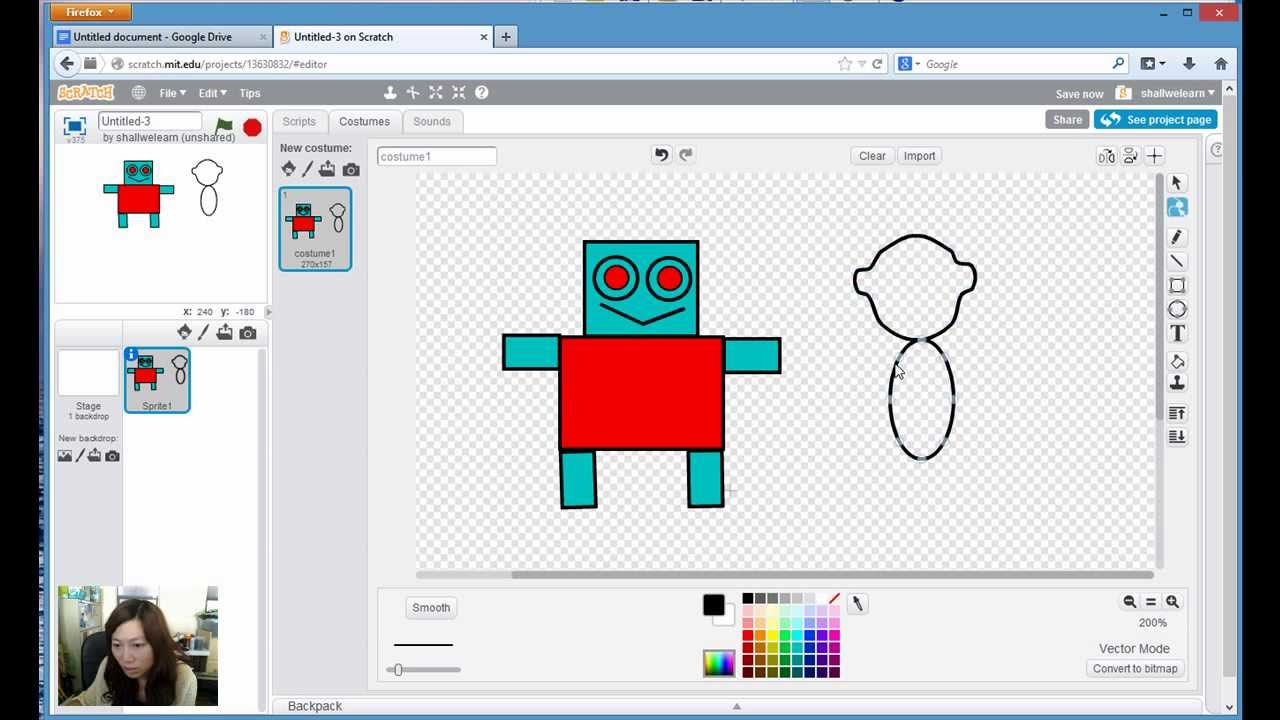Select the Text tool
The width and height of the screenshot is (1280, 720).
1177,333
